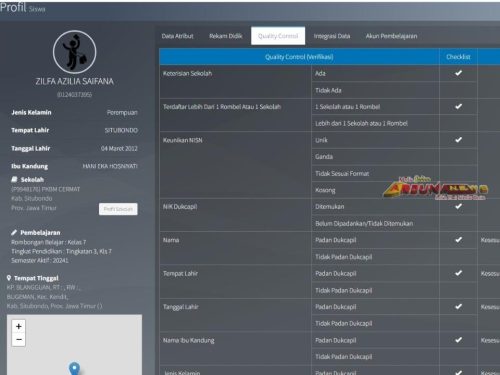This screenshot has width=500, height=375.
Task: Click the Profil Sekolah button
Action: (x=118, y=209)
